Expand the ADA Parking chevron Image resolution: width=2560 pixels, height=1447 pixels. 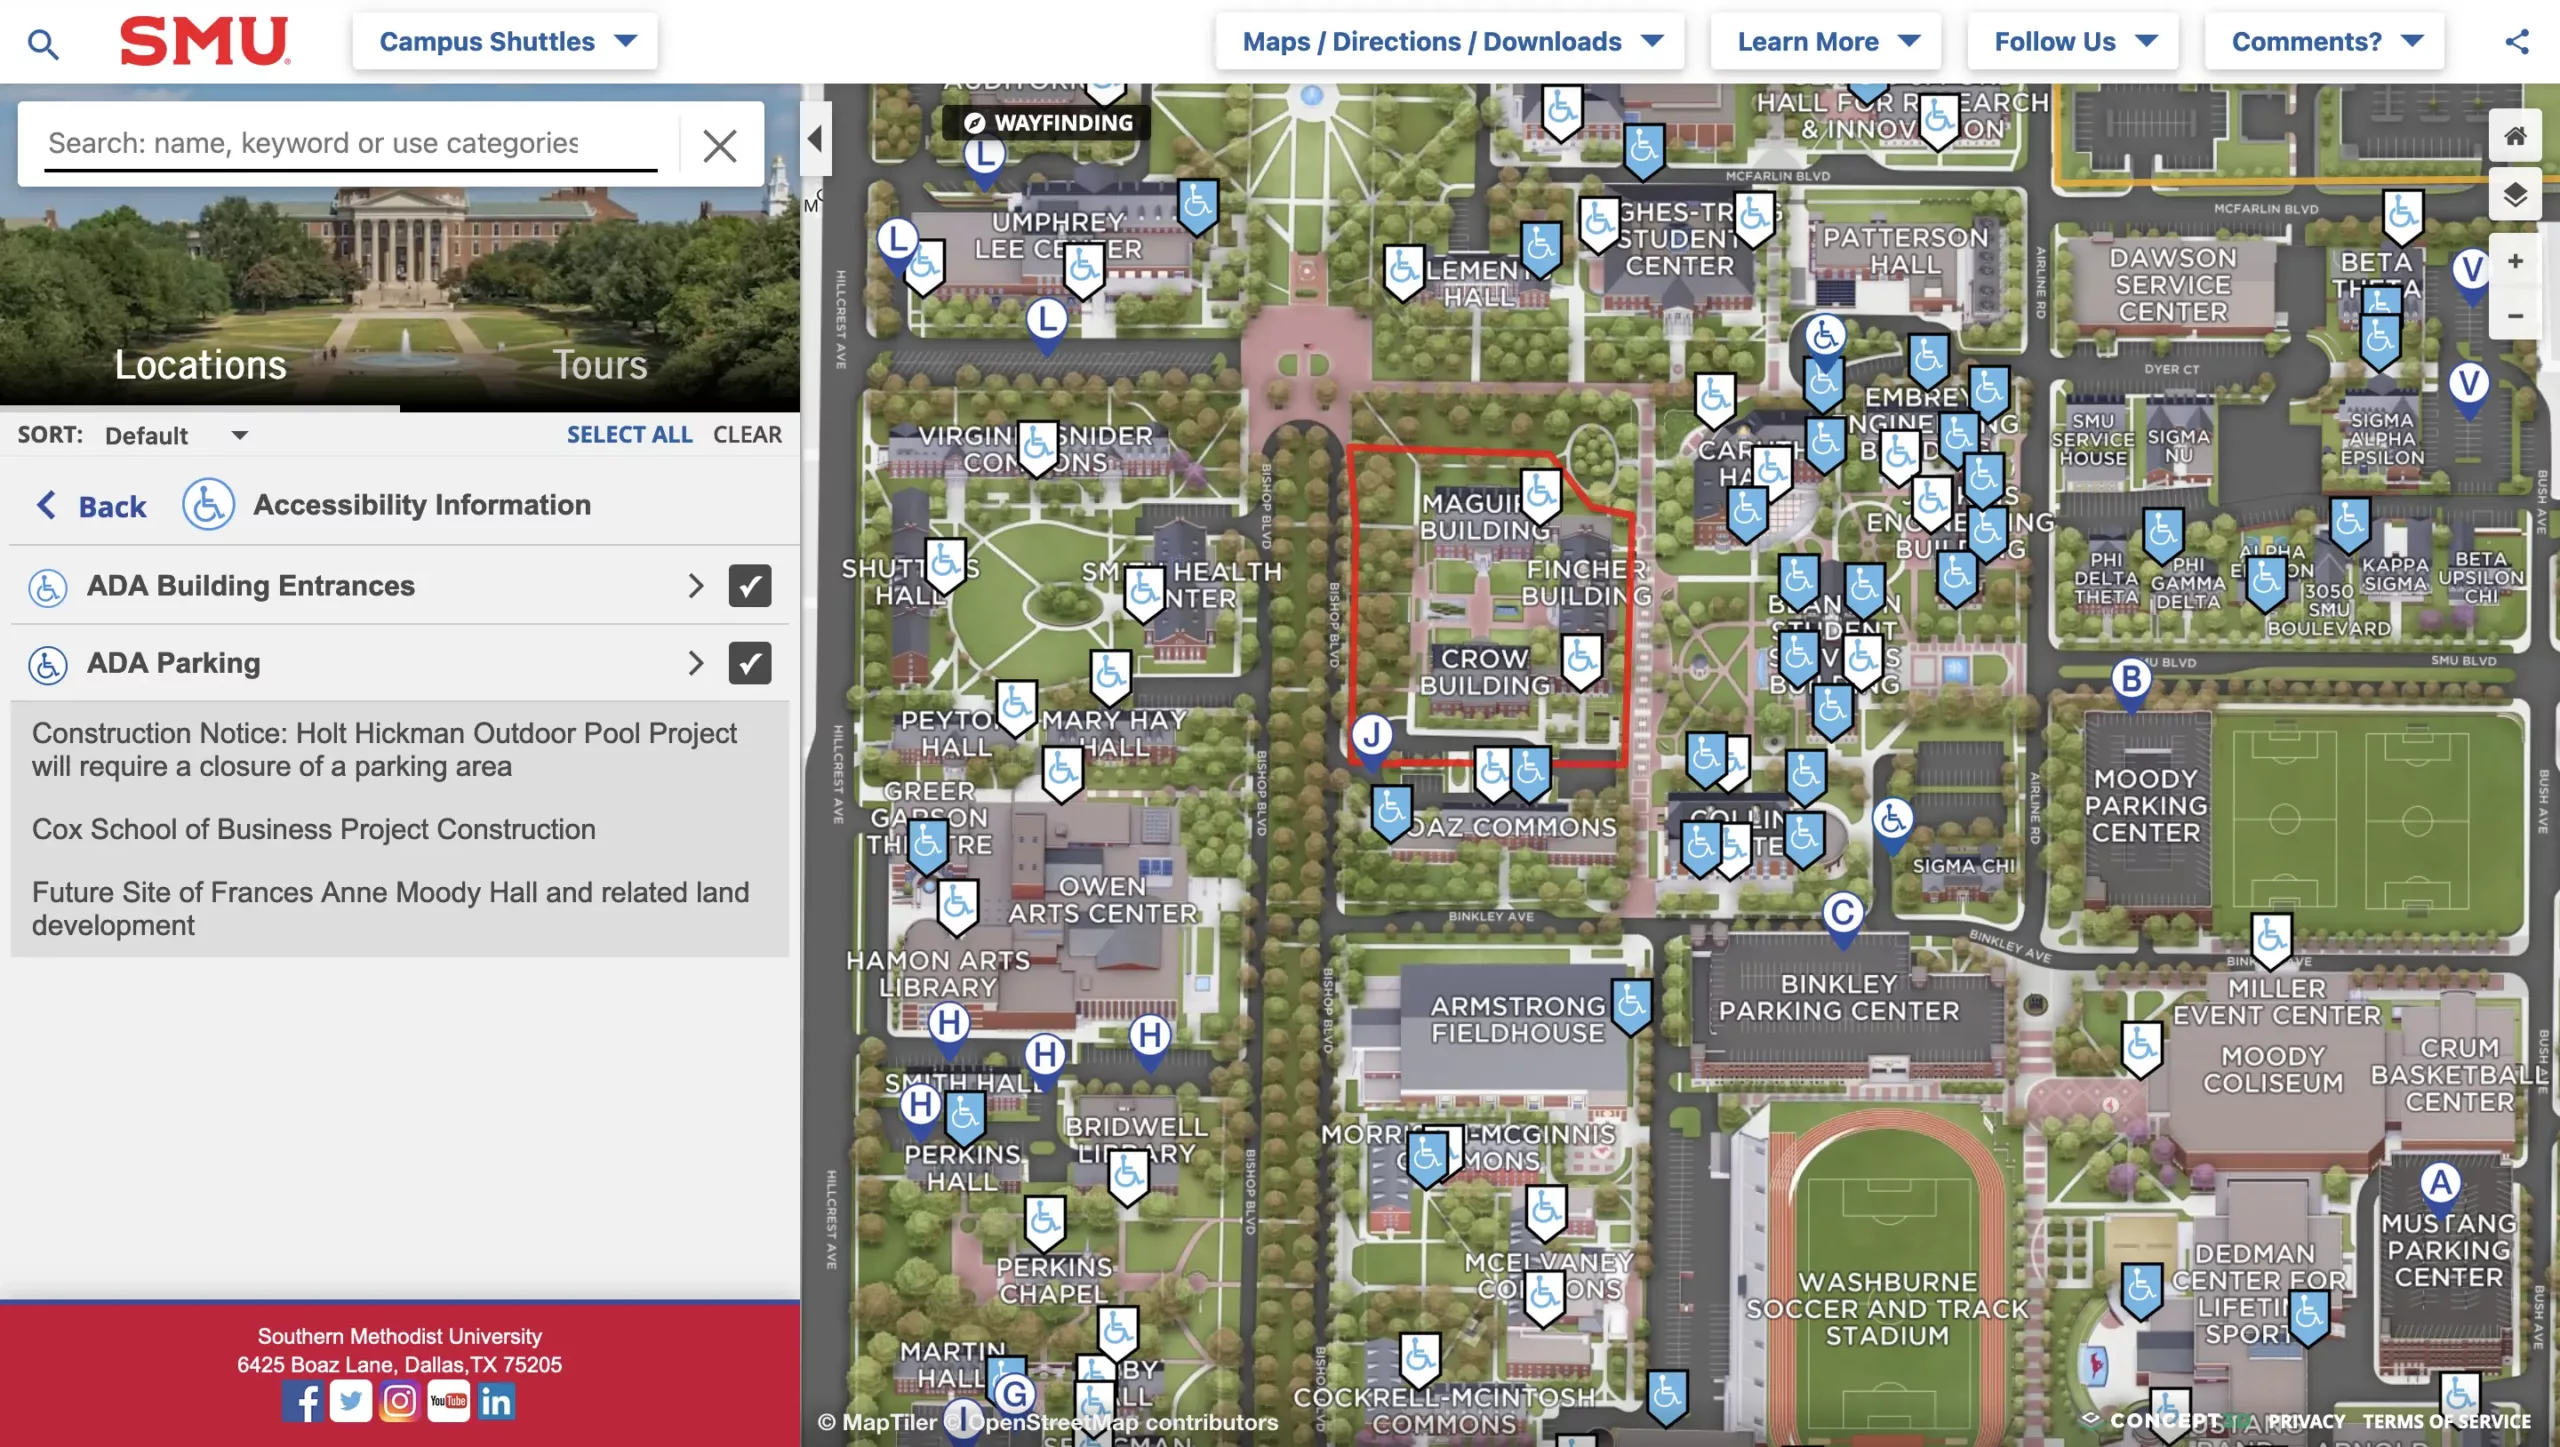coord(696,663)
